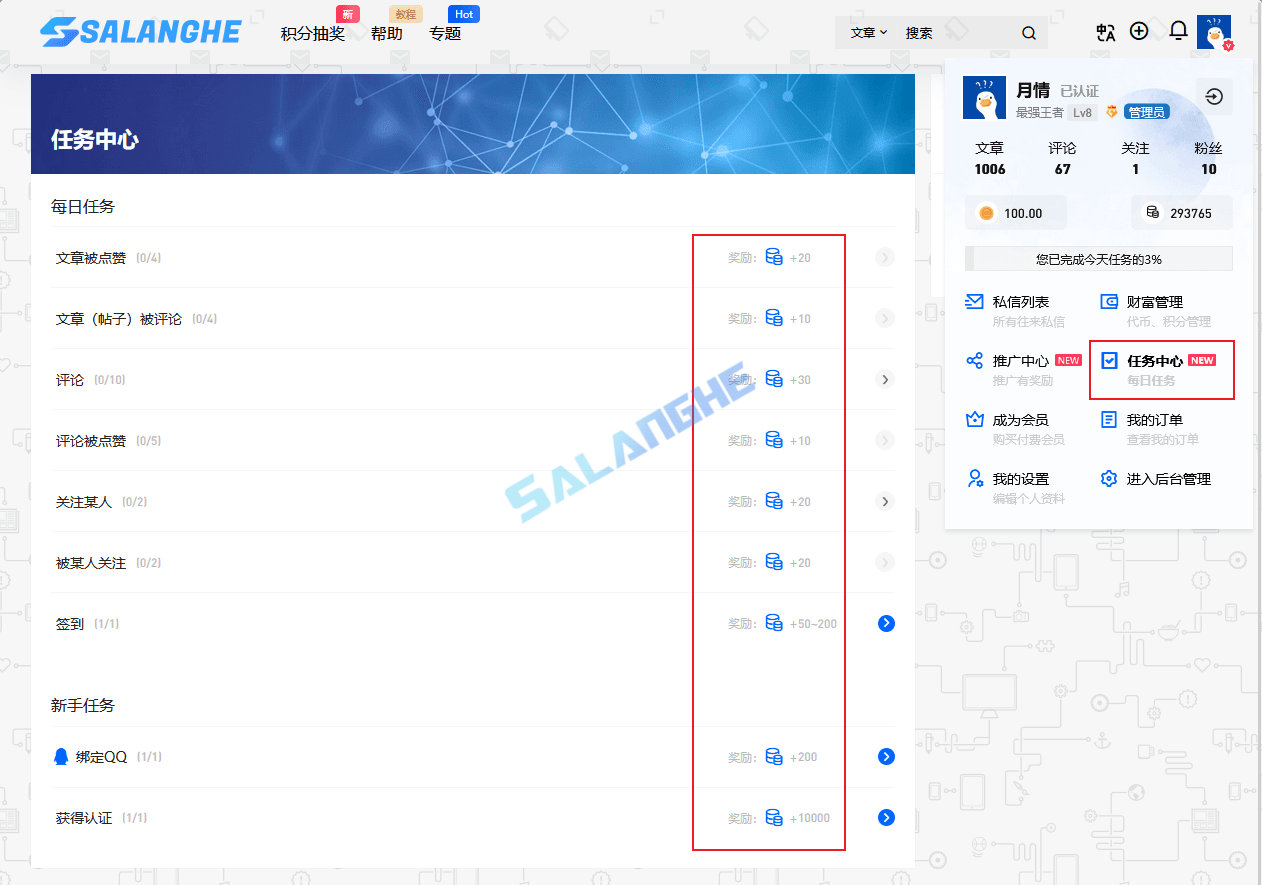Screen dimensions: 1262x885
Task: Switch to the 专题 navigation item
Action: (444, 32)
